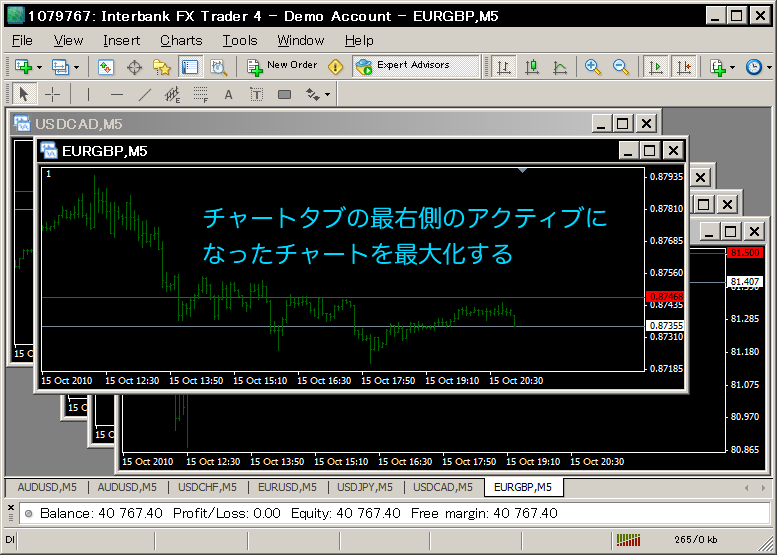Toggle the Terminal panel icon

pyautogui.click(x=190, y=67)
